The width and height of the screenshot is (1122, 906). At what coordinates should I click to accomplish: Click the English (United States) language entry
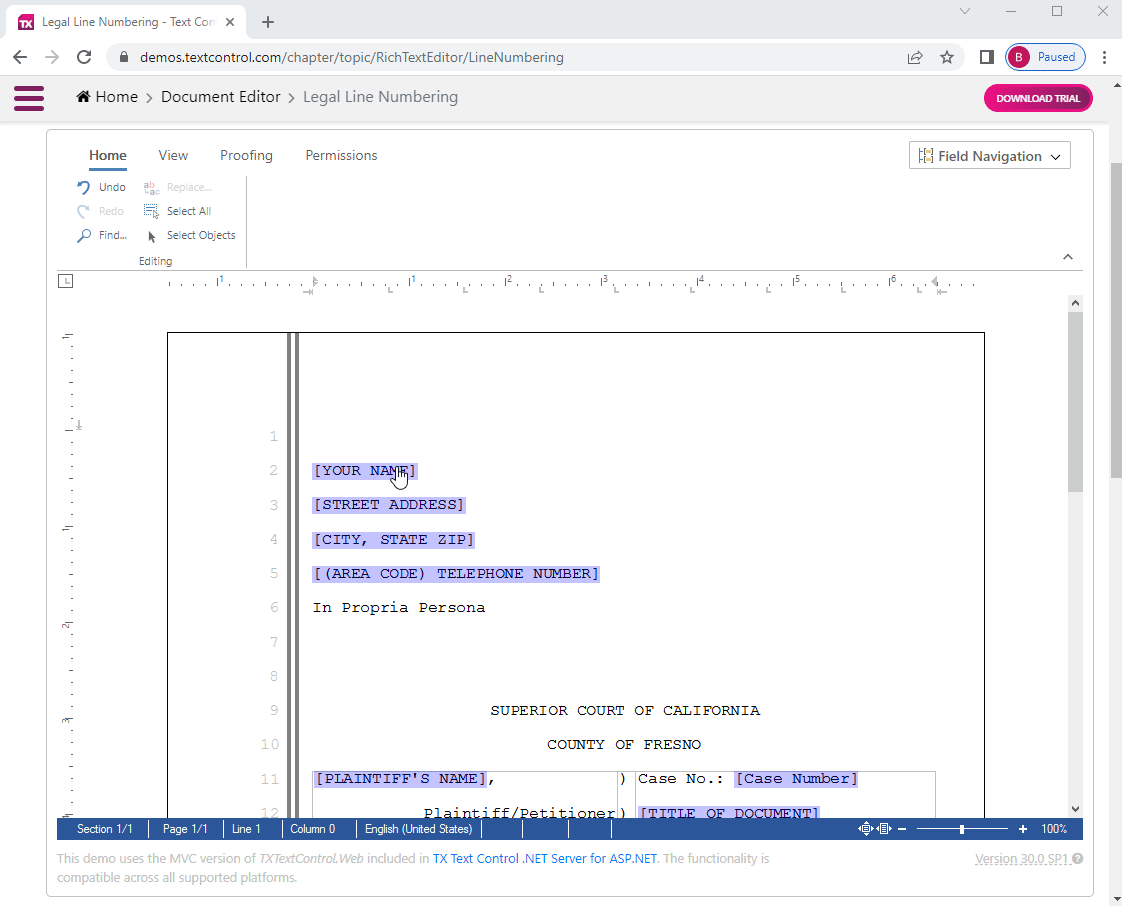coord(419,829)
